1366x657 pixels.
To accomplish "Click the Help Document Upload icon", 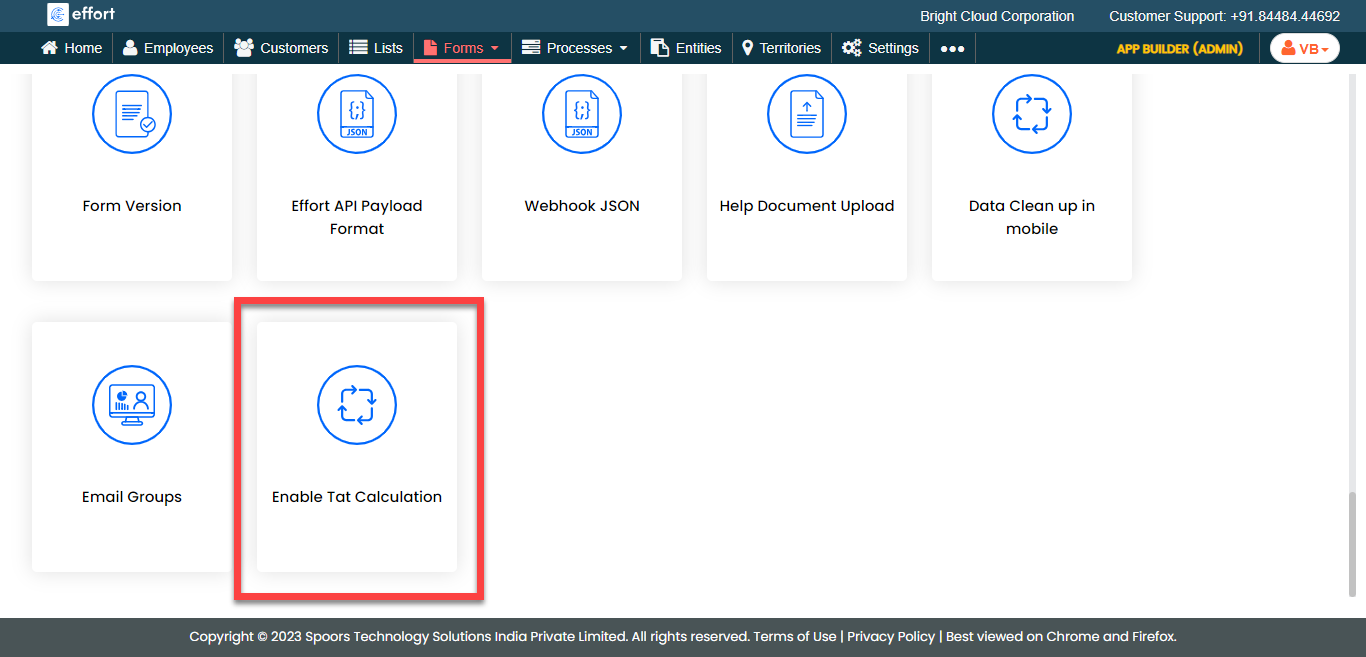I will coord(807,114).
